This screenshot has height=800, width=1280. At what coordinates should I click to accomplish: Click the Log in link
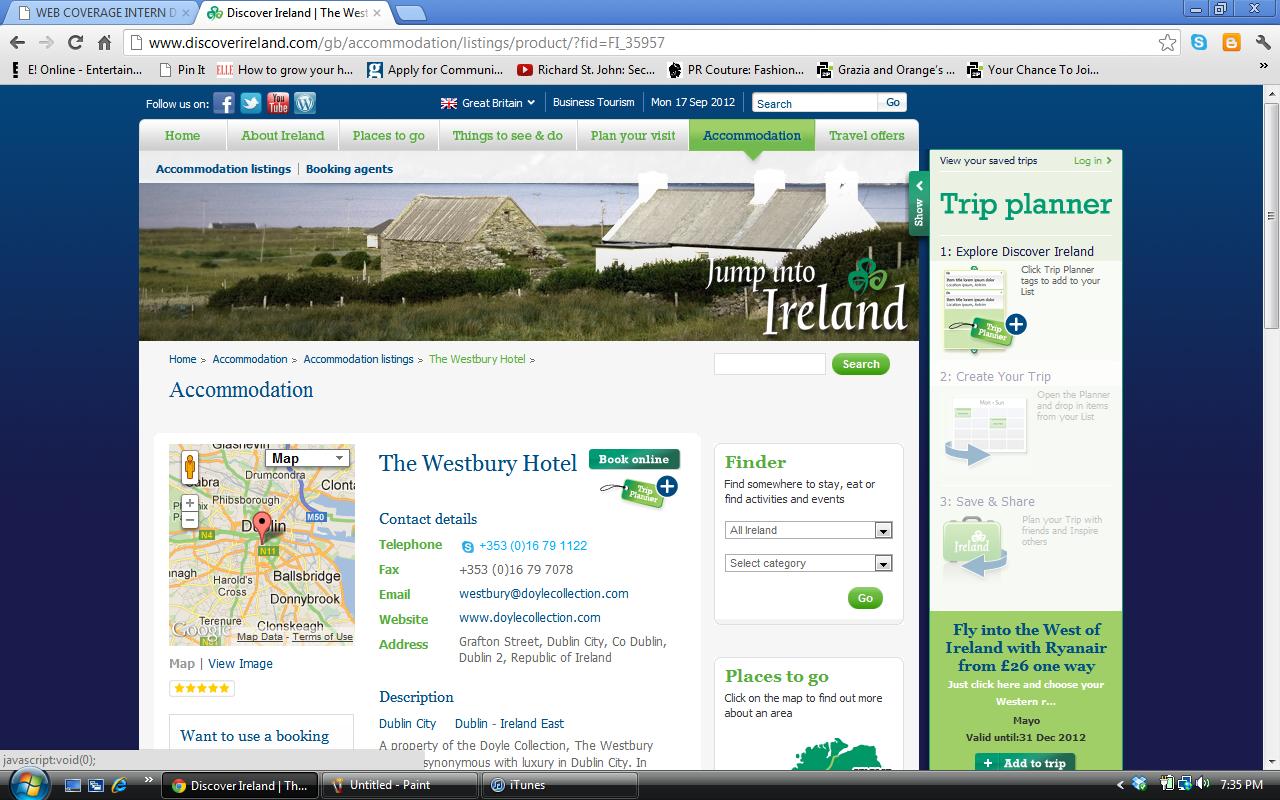[x=1092, y=160]
